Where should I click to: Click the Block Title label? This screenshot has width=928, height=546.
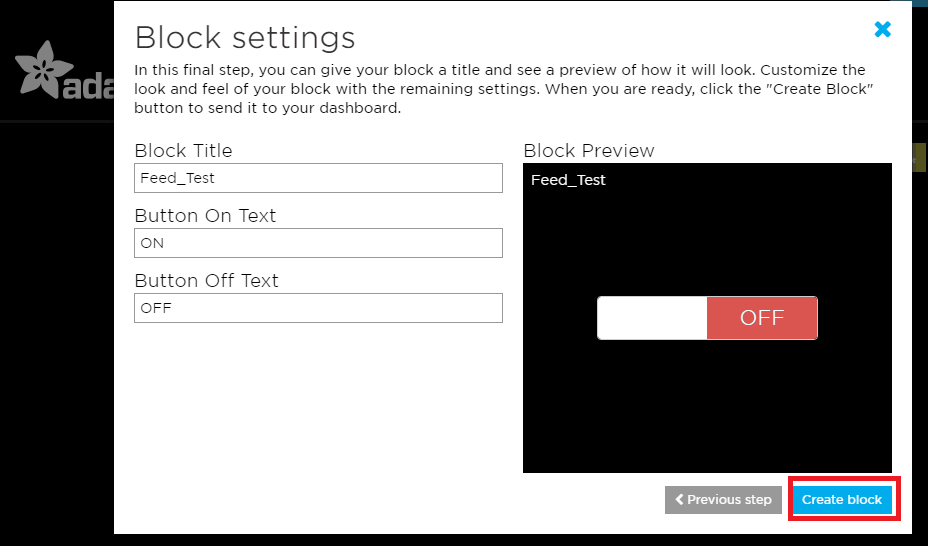point(183,151)
